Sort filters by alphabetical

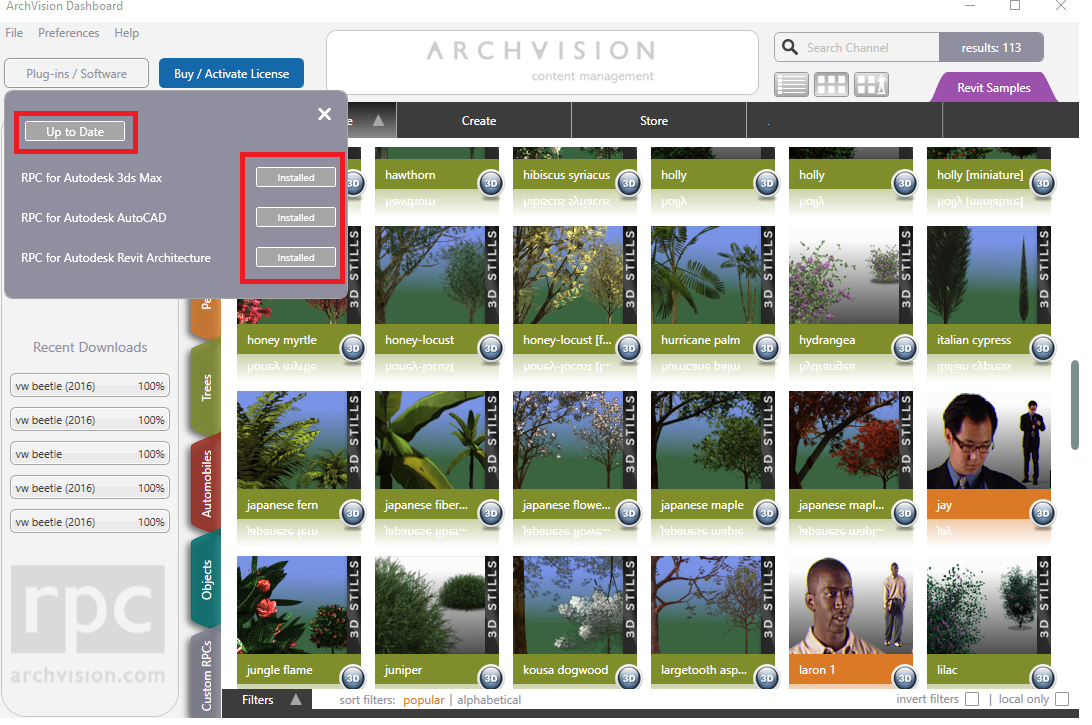click(489, 700)
